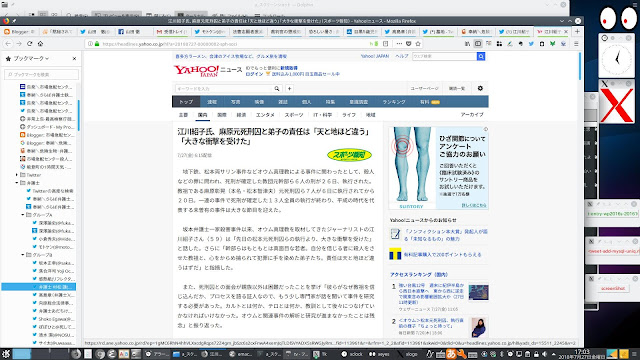
Task: Open ranking item 2 person thumbnail
Action: point(478,327)
